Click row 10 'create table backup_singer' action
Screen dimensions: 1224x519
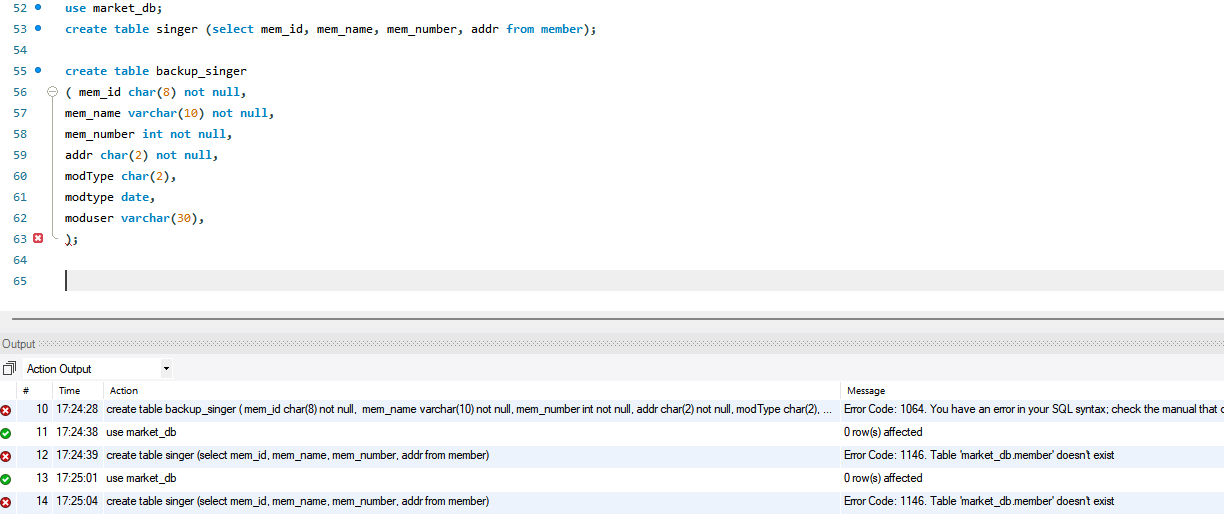click(469, 409)
